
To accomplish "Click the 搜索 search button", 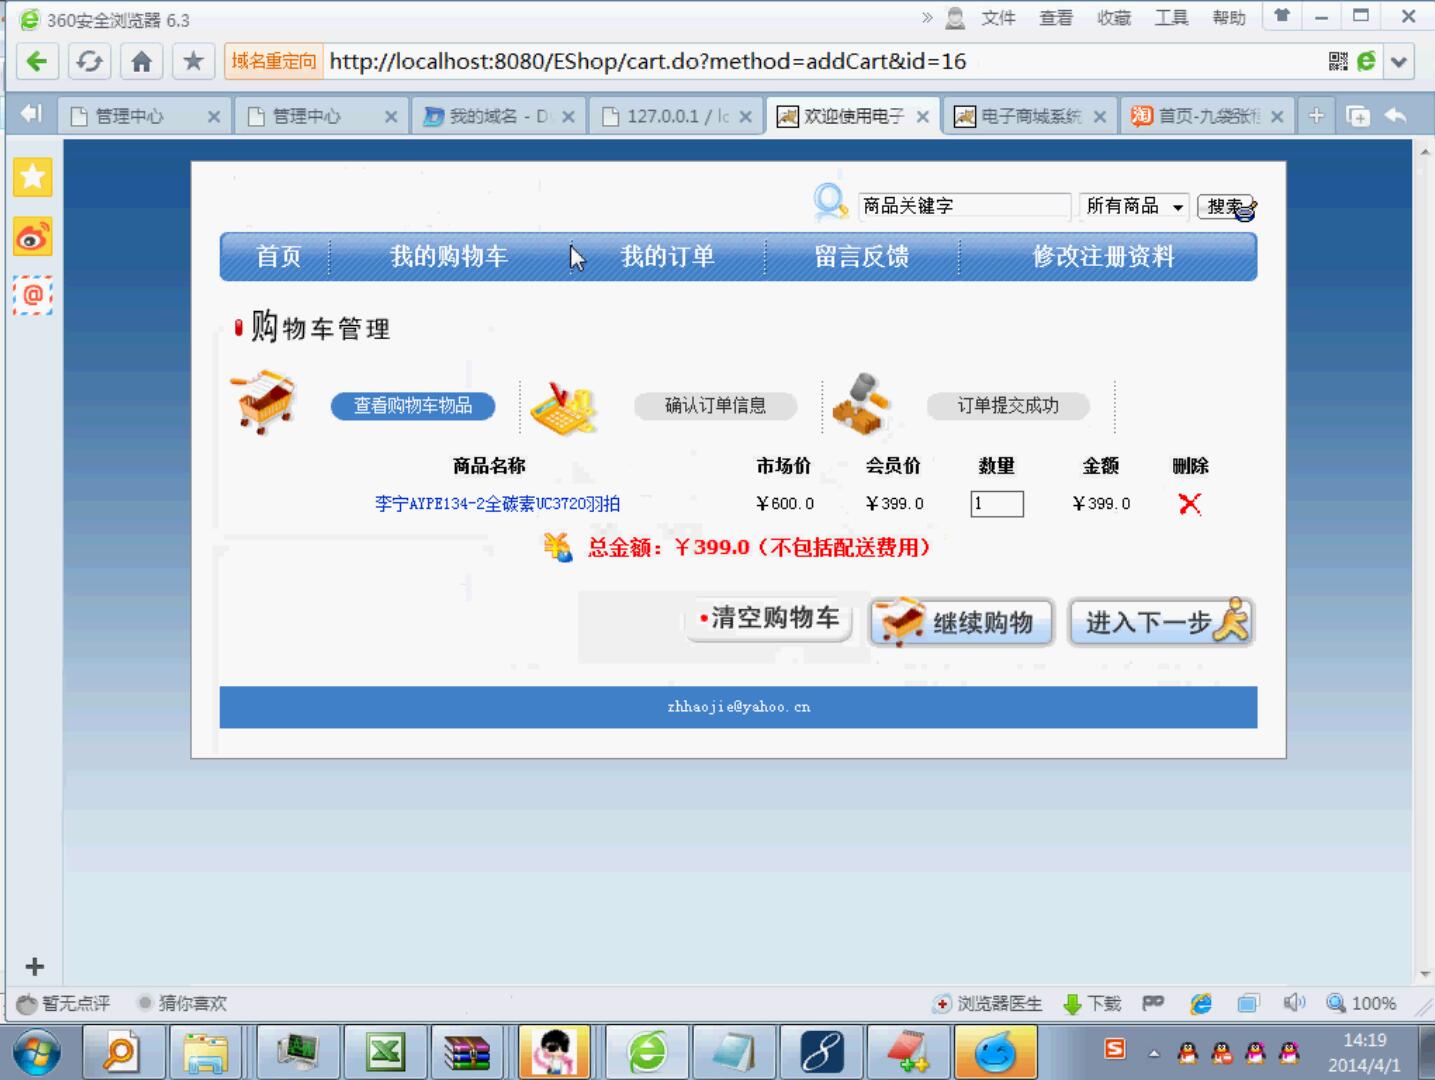I will pyautogui.click(x=1226, y=206).
